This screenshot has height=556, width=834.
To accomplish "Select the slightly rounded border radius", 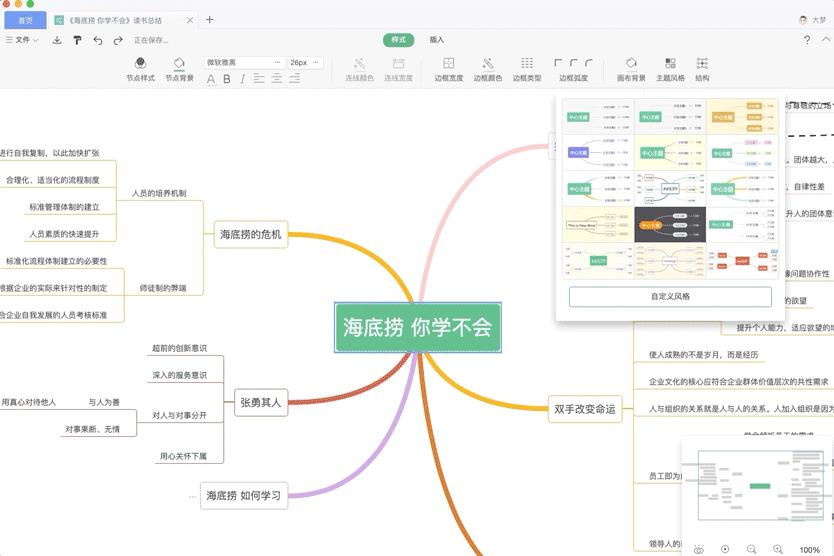I will click(x=573, y=63).
